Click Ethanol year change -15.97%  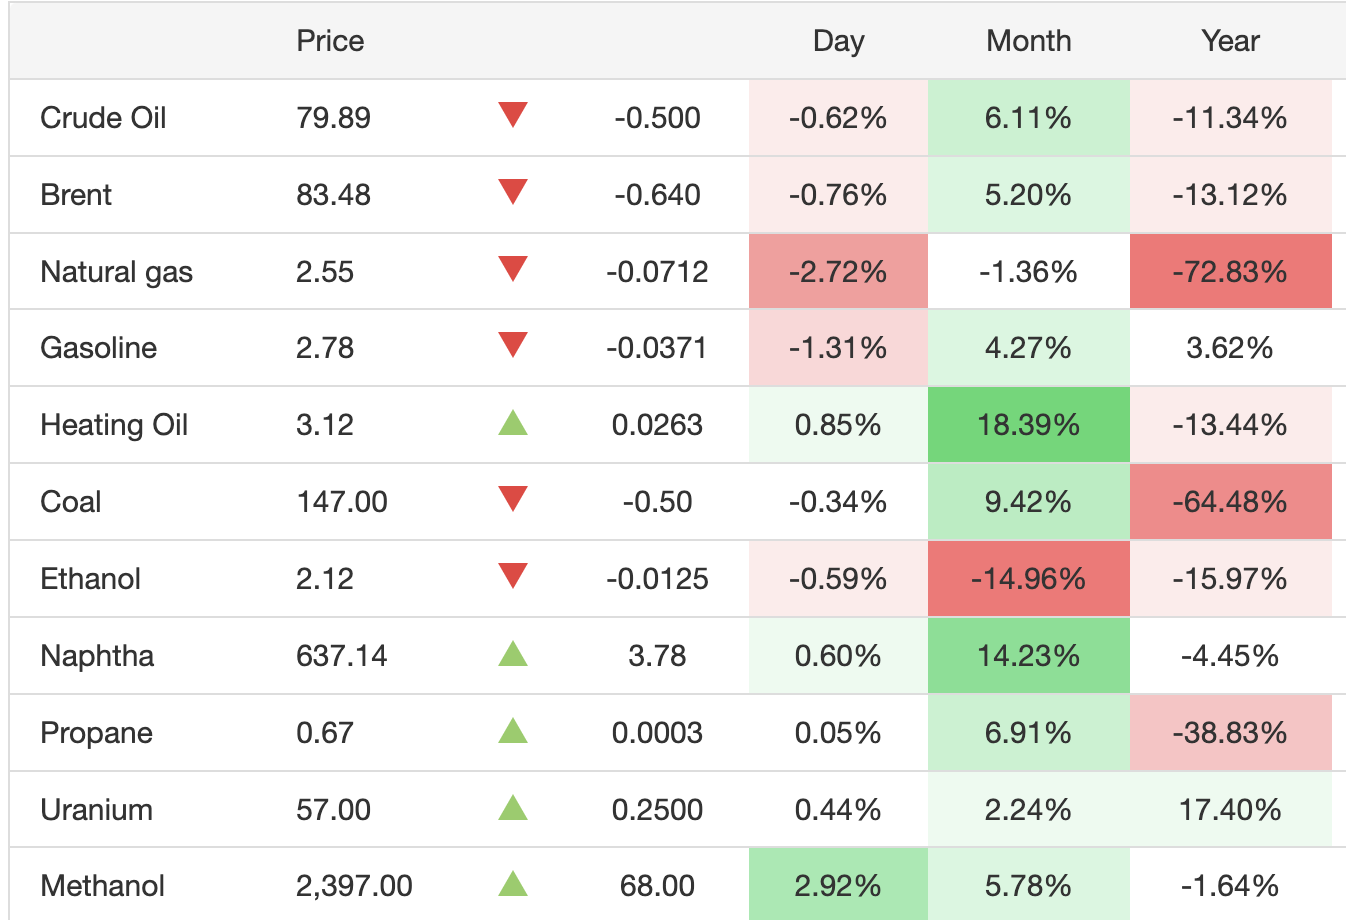(x=1230, y=579)
